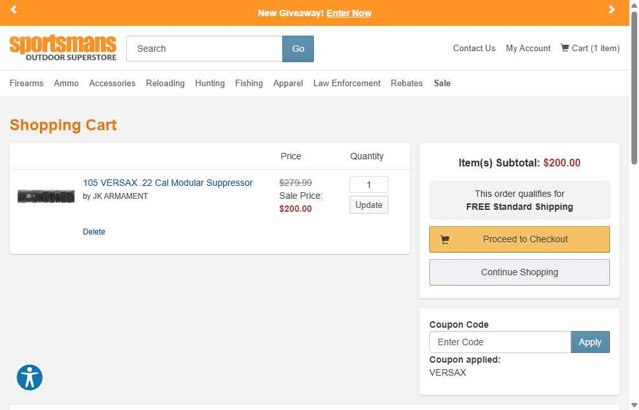The image size is (639, 410).
Task: Open the Enter Now giveaway link
Action: 349,13
